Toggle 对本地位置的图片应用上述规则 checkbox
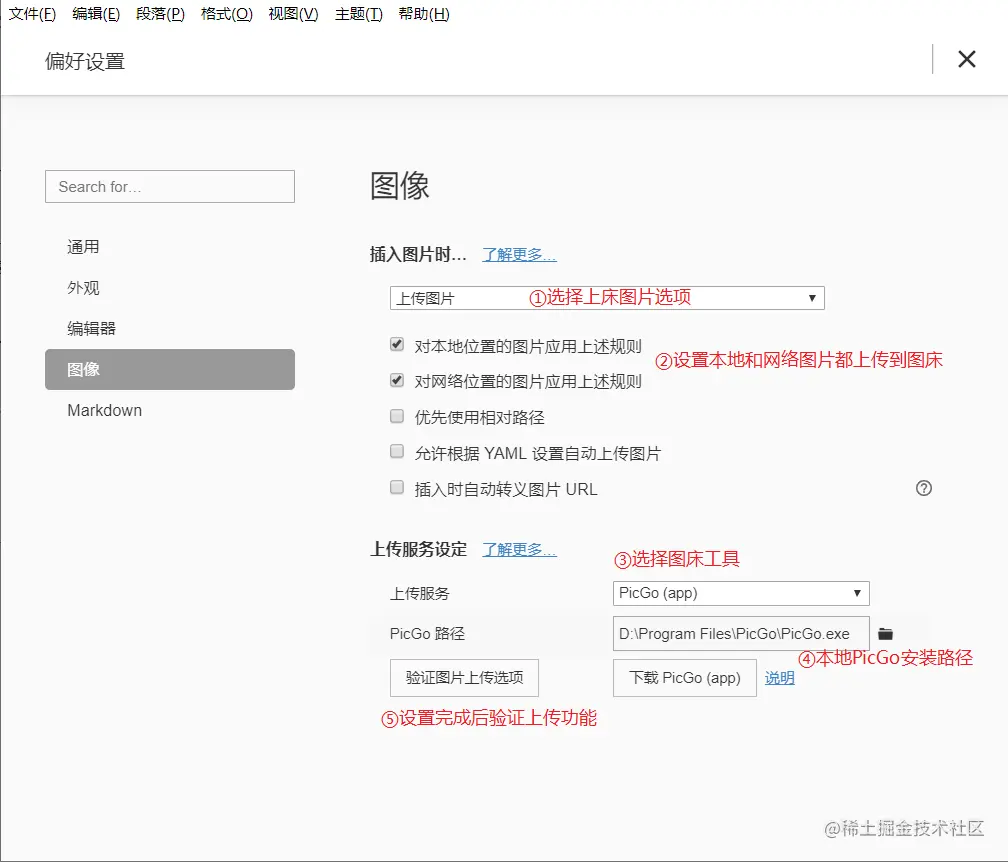Image resolution: width=1008 pixels, height=862 pixels. [397, 345]
